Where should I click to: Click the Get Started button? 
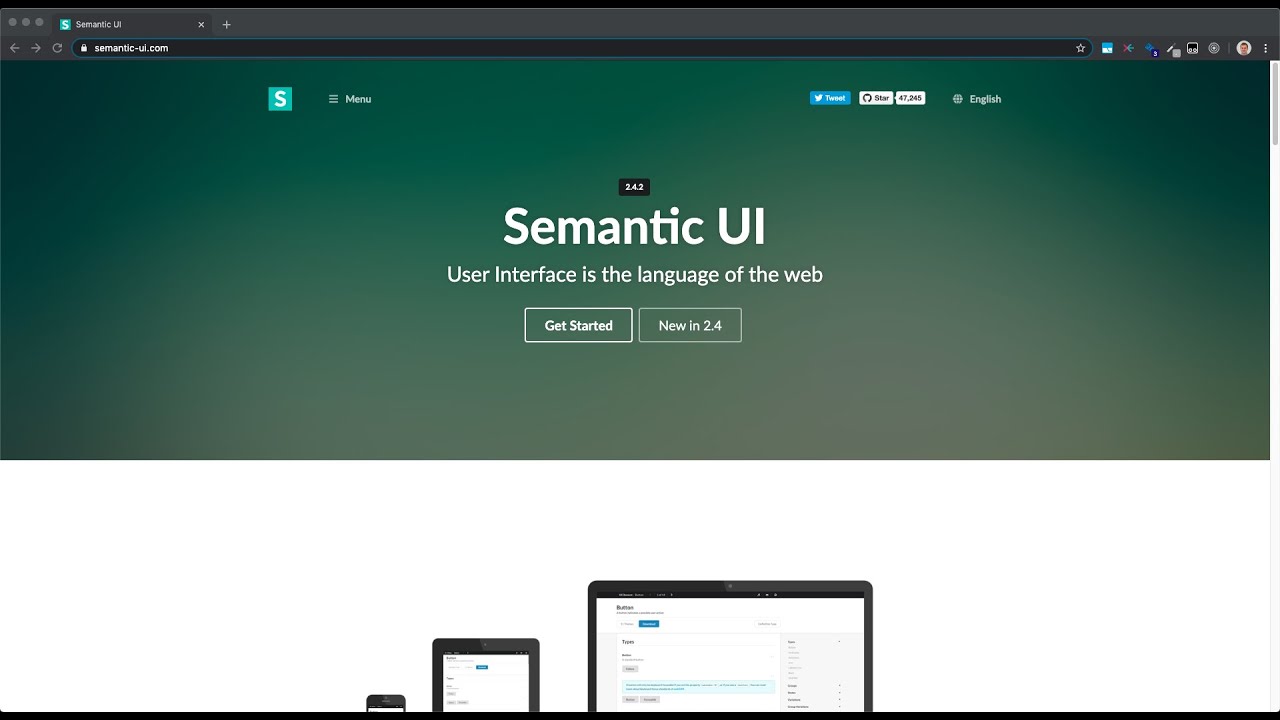[x=578, y=325]
